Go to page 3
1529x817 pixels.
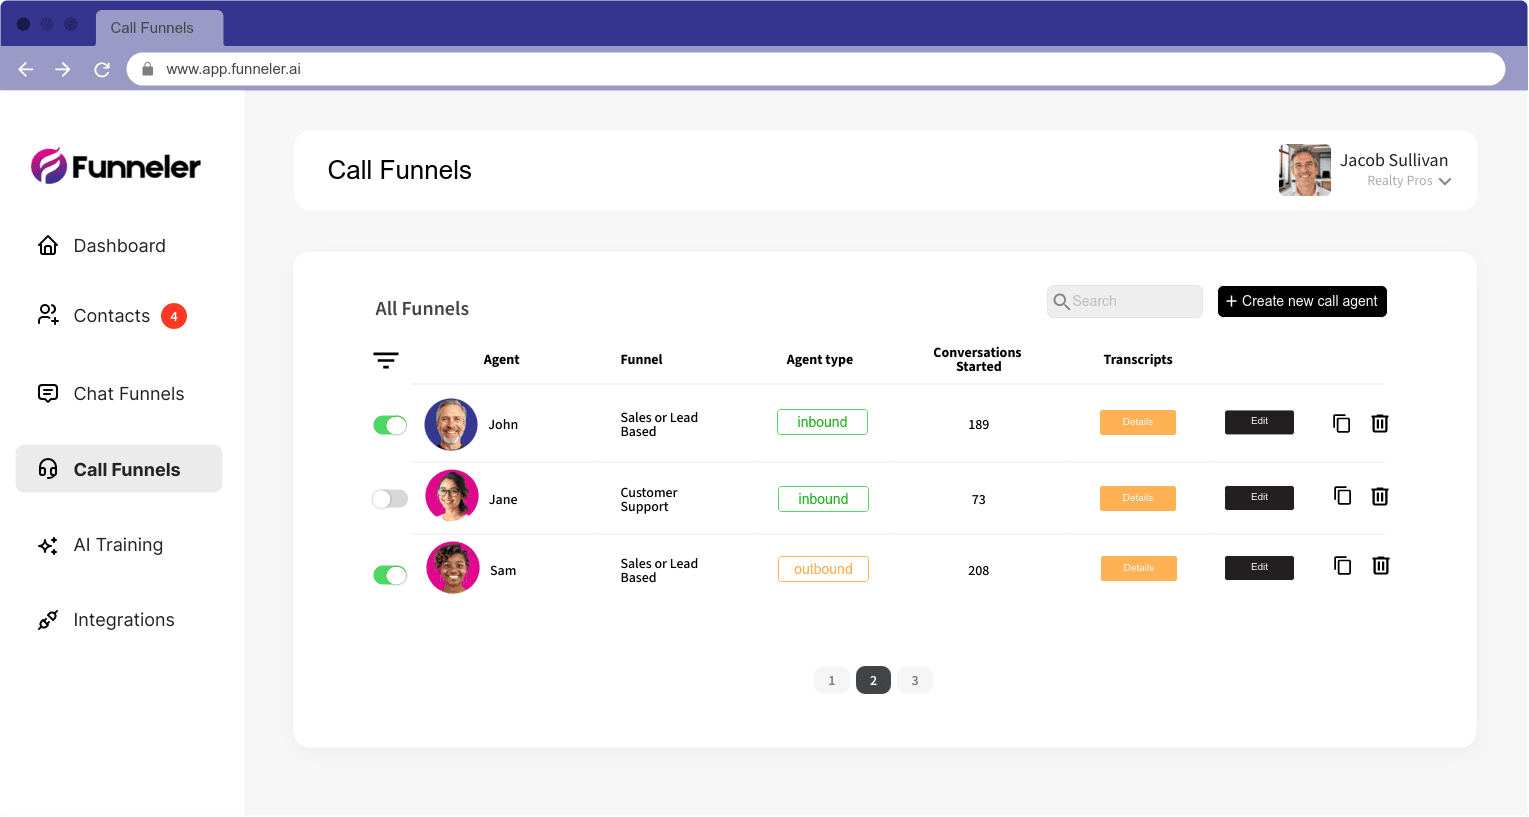click(x=915, y=680)
